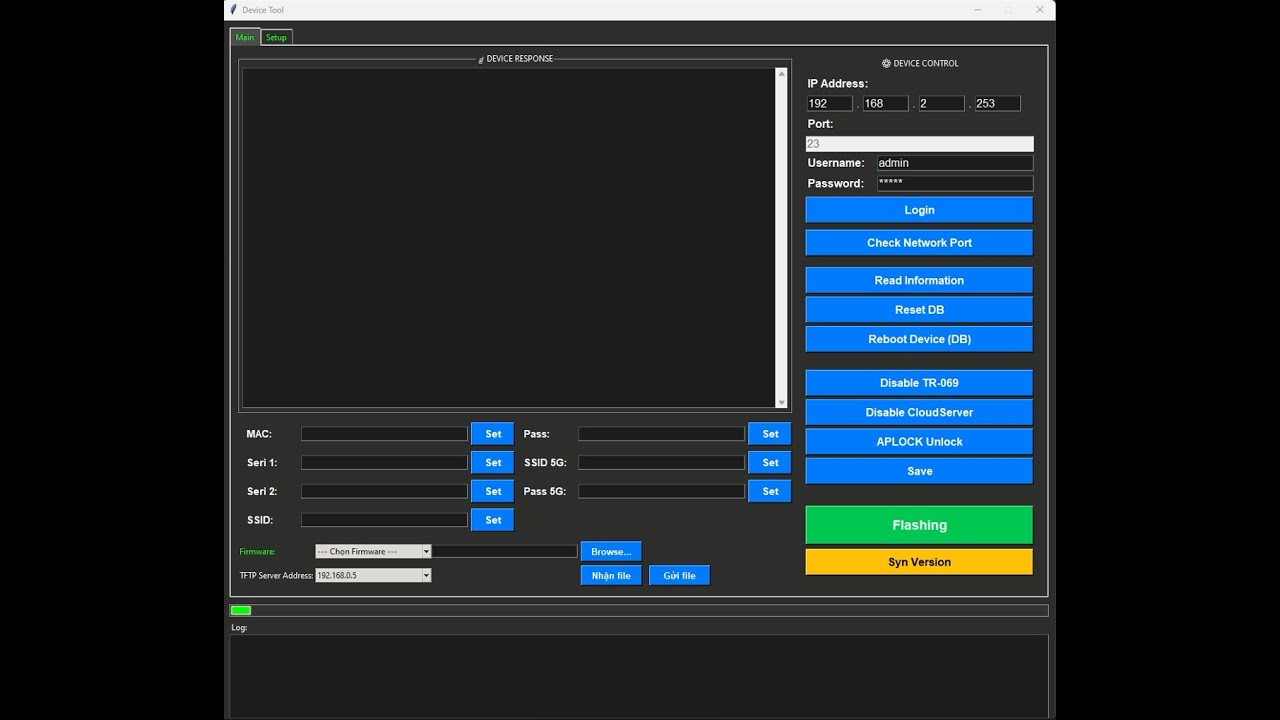This screenshot has height=720, width=1280.
Task: Click the Port field showing 23
Action: click(x=919, y=144)
